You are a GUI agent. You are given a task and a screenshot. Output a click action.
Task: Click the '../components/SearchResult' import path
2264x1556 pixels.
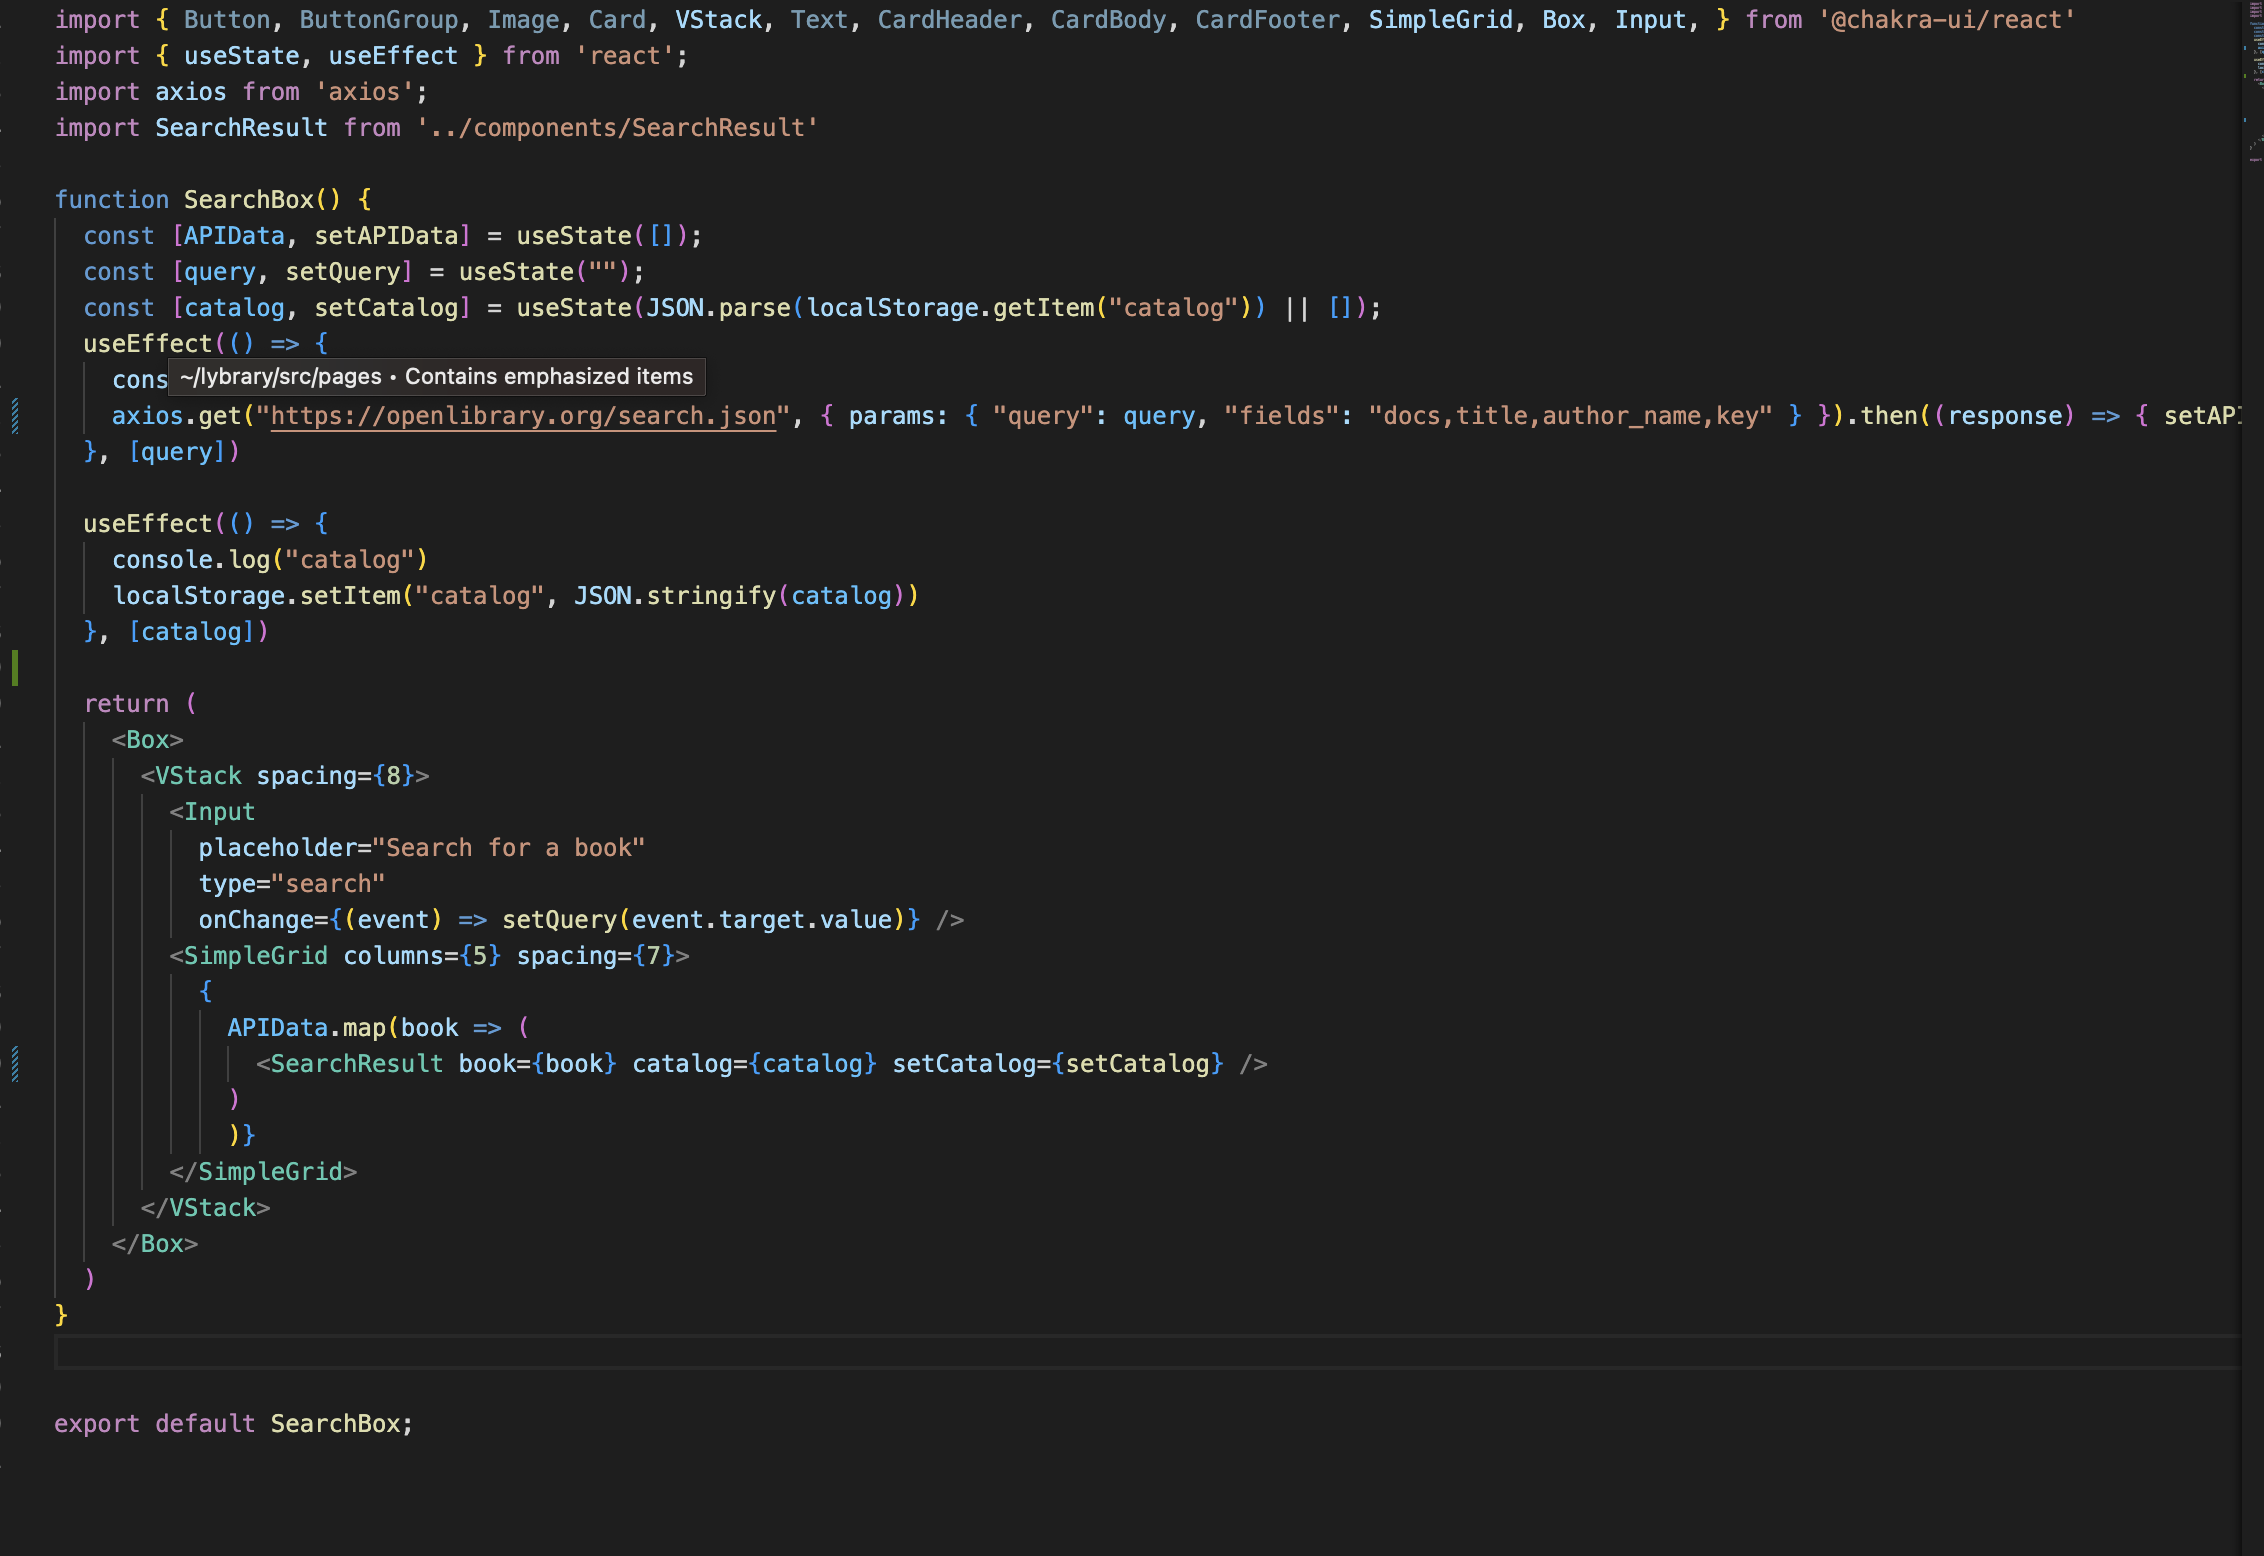pyautogui.click(x=617, y=128)
